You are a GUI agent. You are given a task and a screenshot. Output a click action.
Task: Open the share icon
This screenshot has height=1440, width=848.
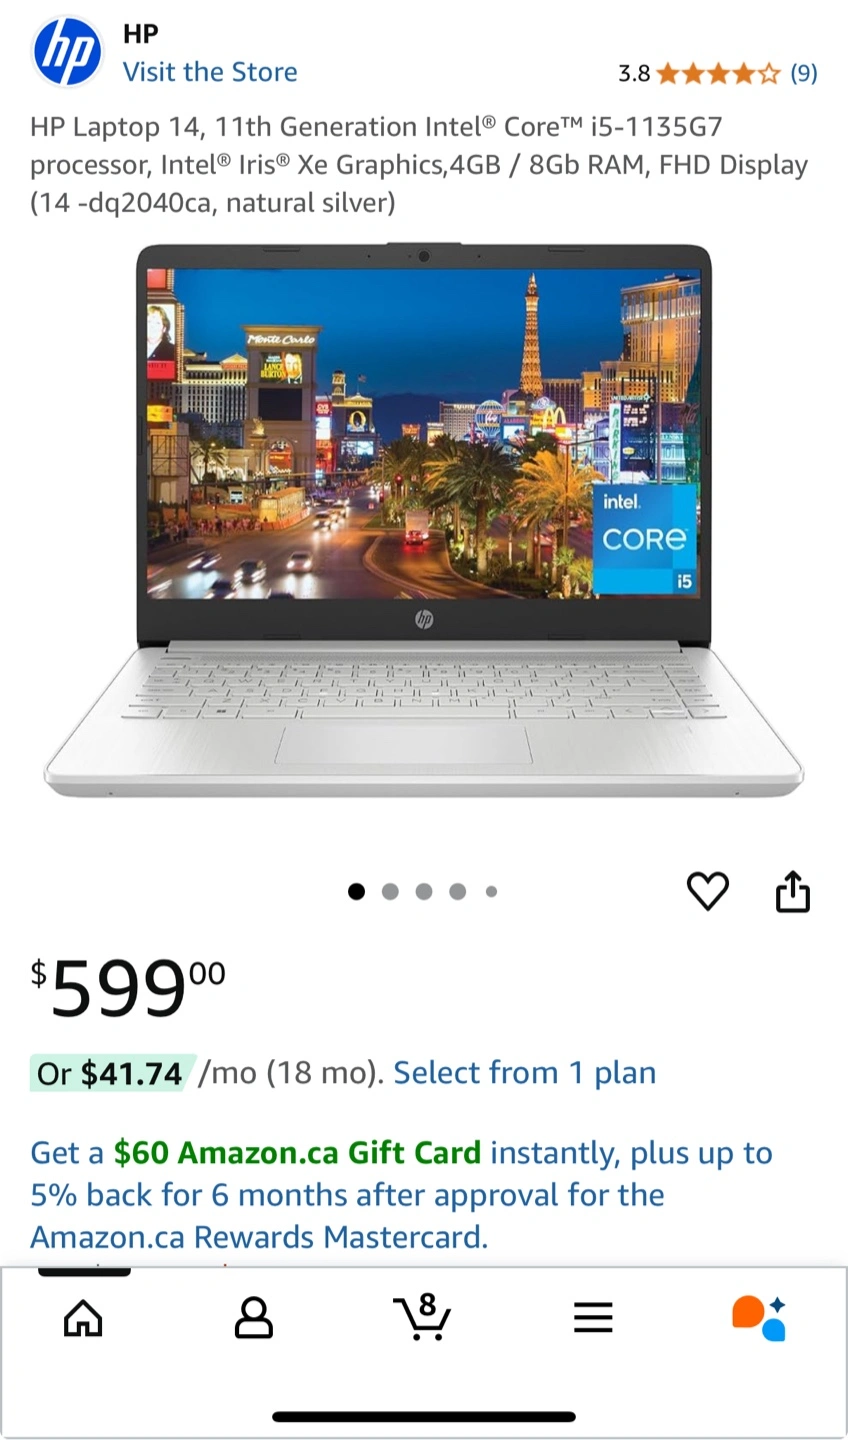793,891
